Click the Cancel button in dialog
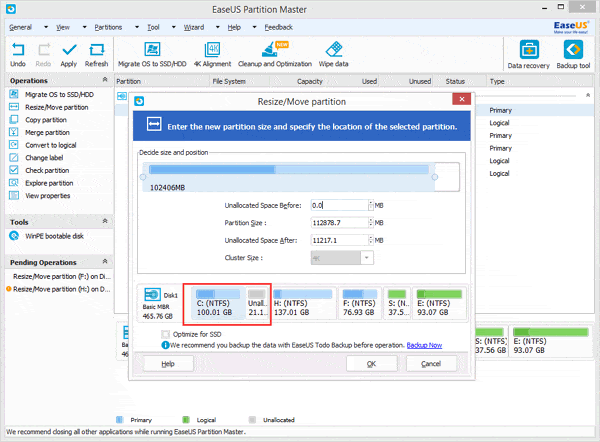Screen dimensions: 600x442 coord(431,364)
